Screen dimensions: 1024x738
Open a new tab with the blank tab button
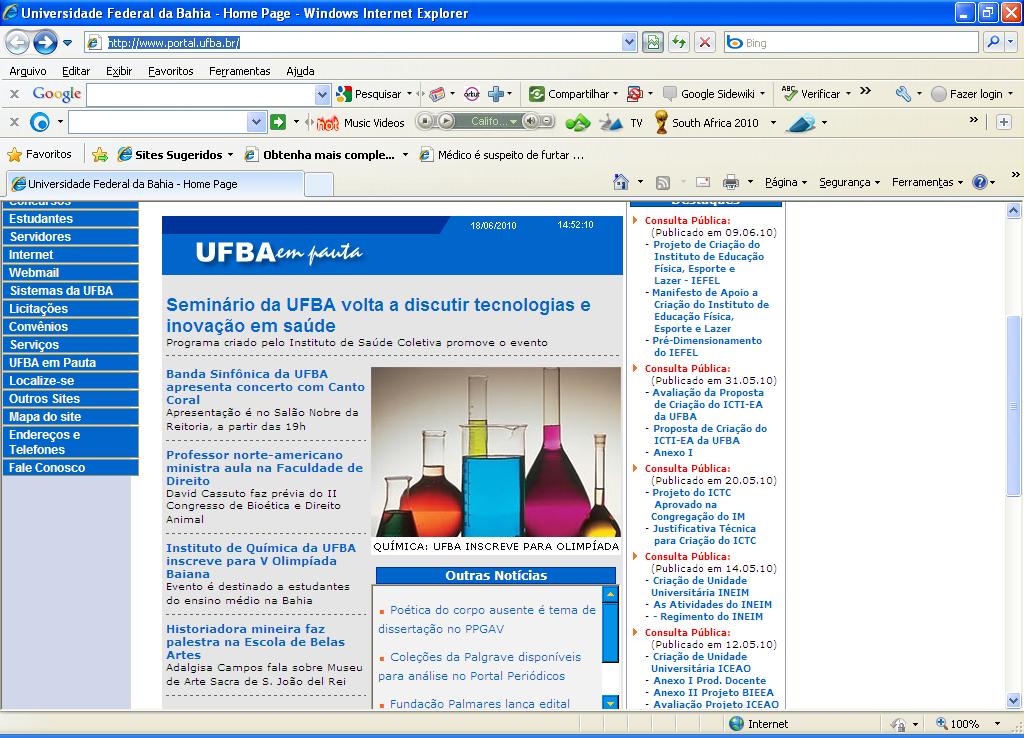[319, 184]
